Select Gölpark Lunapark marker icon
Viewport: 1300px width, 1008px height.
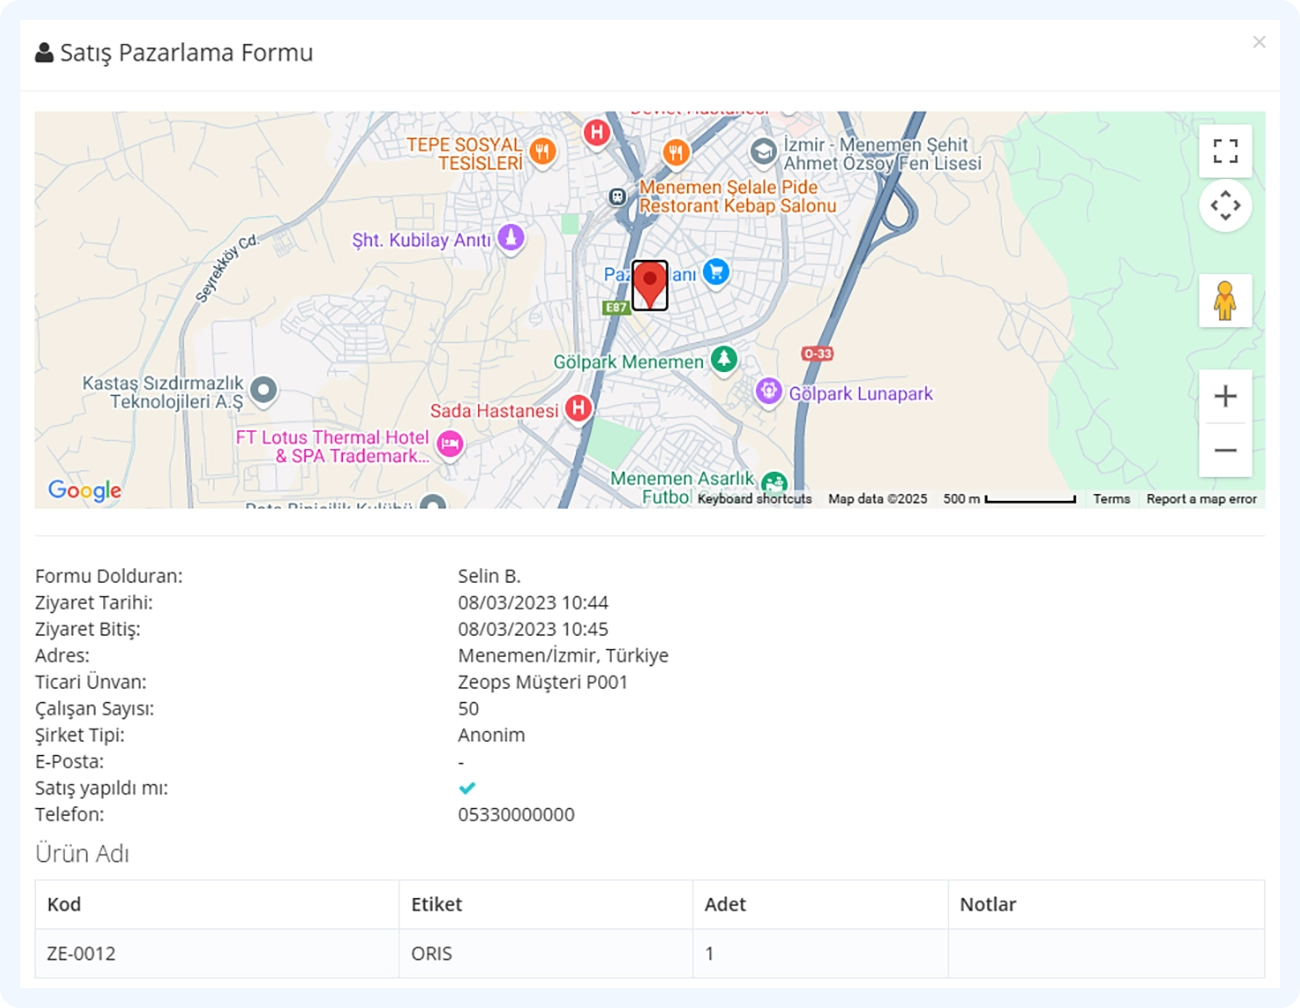click(768, 391)
